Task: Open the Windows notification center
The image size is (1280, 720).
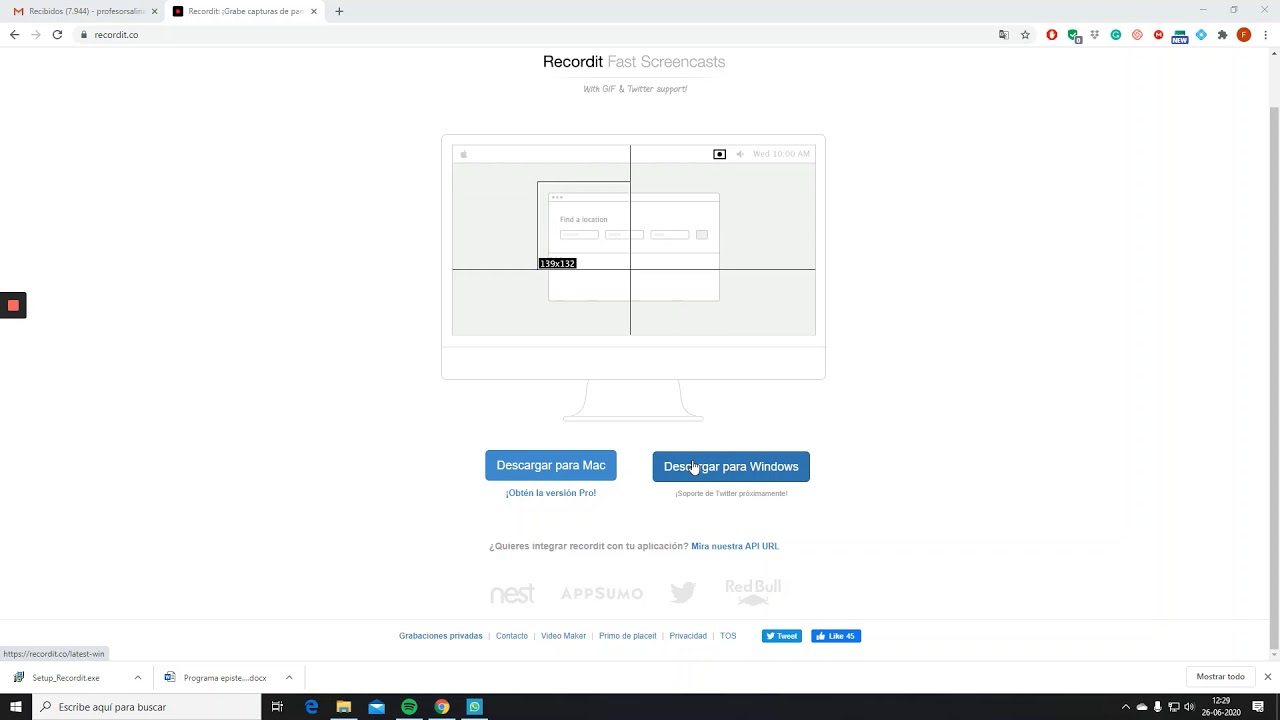Action: point(1258,707)
